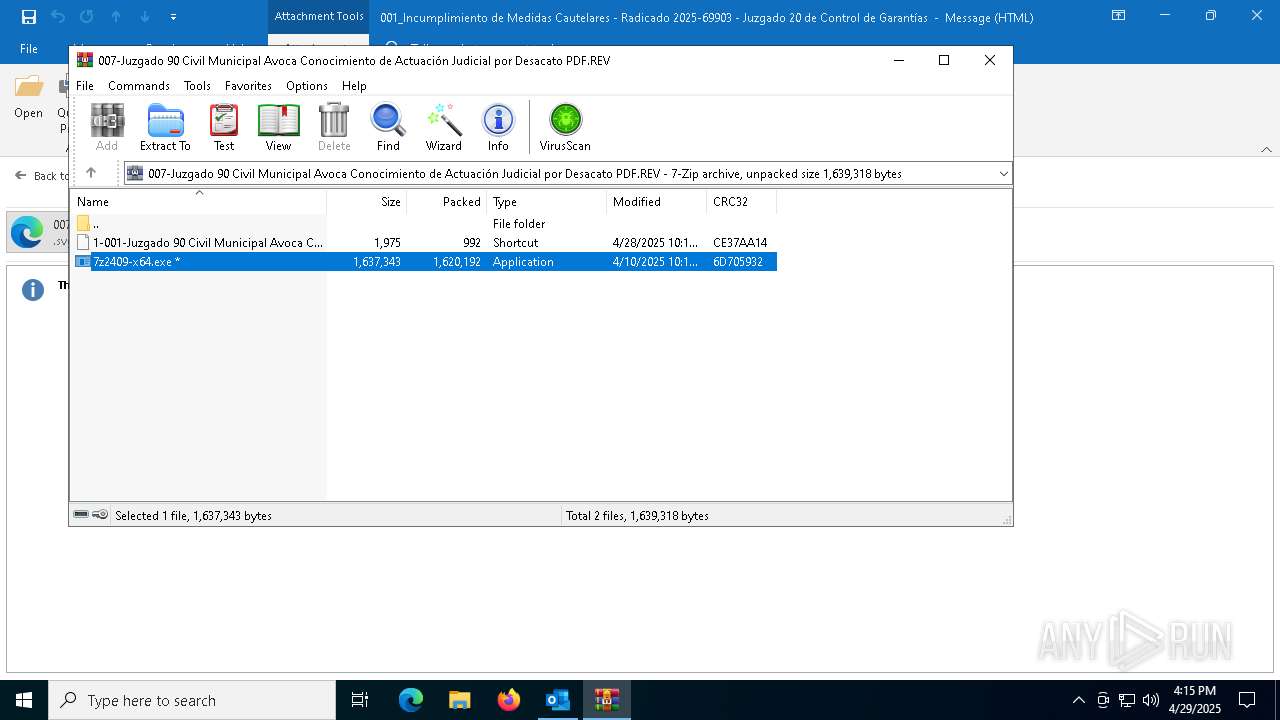Image resolution: width=1280 pixels, height=720 pixels.
Task: Open the notification center icon
Action: click(1247, 700)
